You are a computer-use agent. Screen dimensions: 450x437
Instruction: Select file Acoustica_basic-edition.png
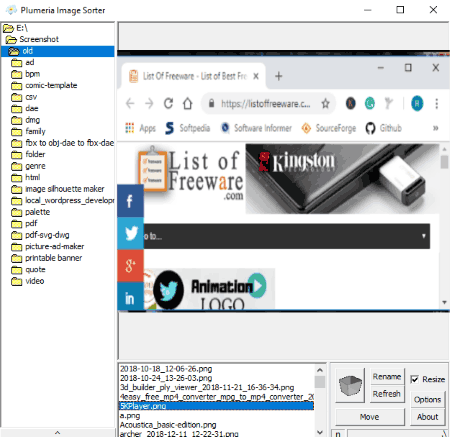tap(168, 425)
